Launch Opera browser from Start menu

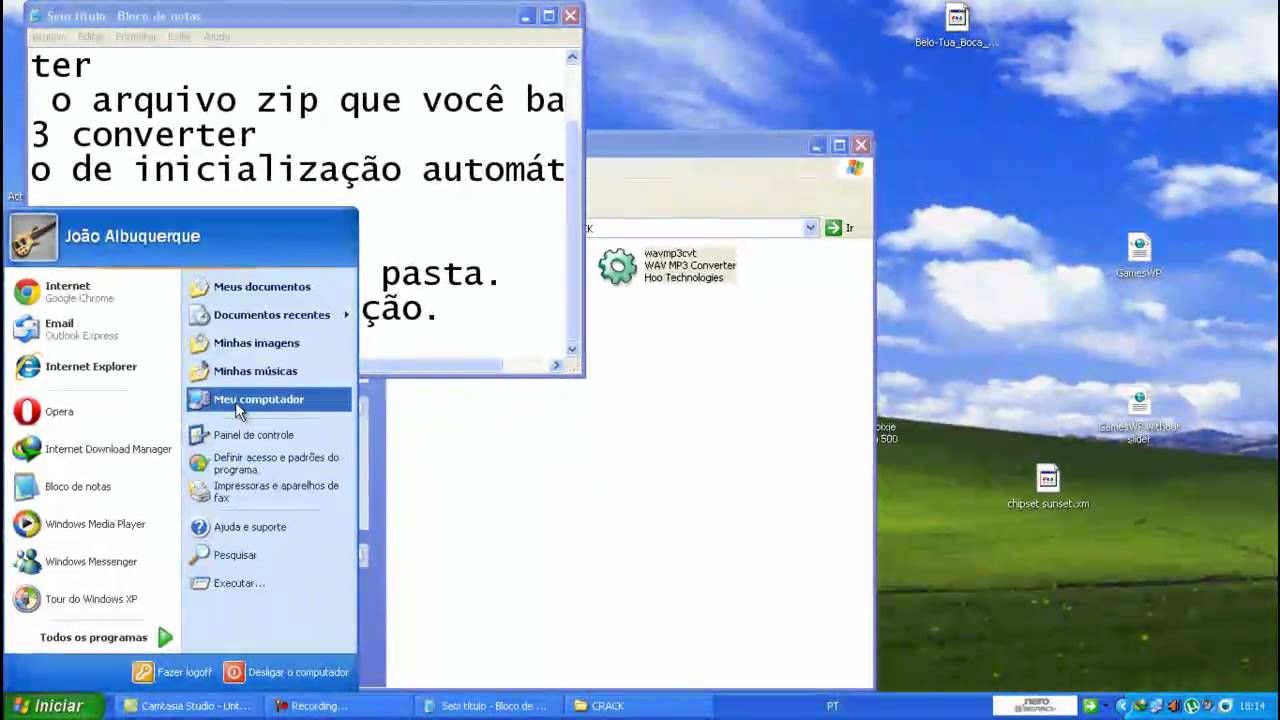coord(93,411)
